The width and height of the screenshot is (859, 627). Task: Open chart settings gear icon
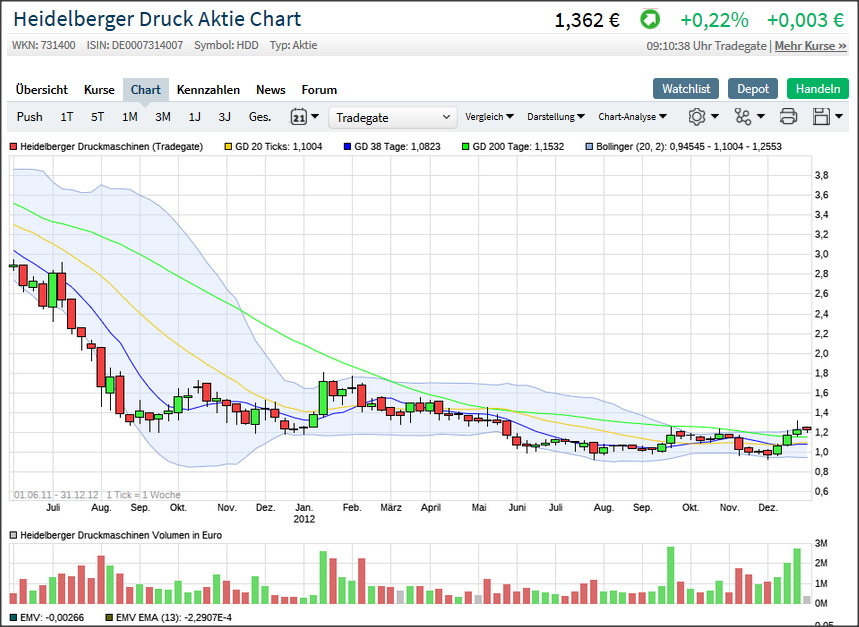click(697, 117)
